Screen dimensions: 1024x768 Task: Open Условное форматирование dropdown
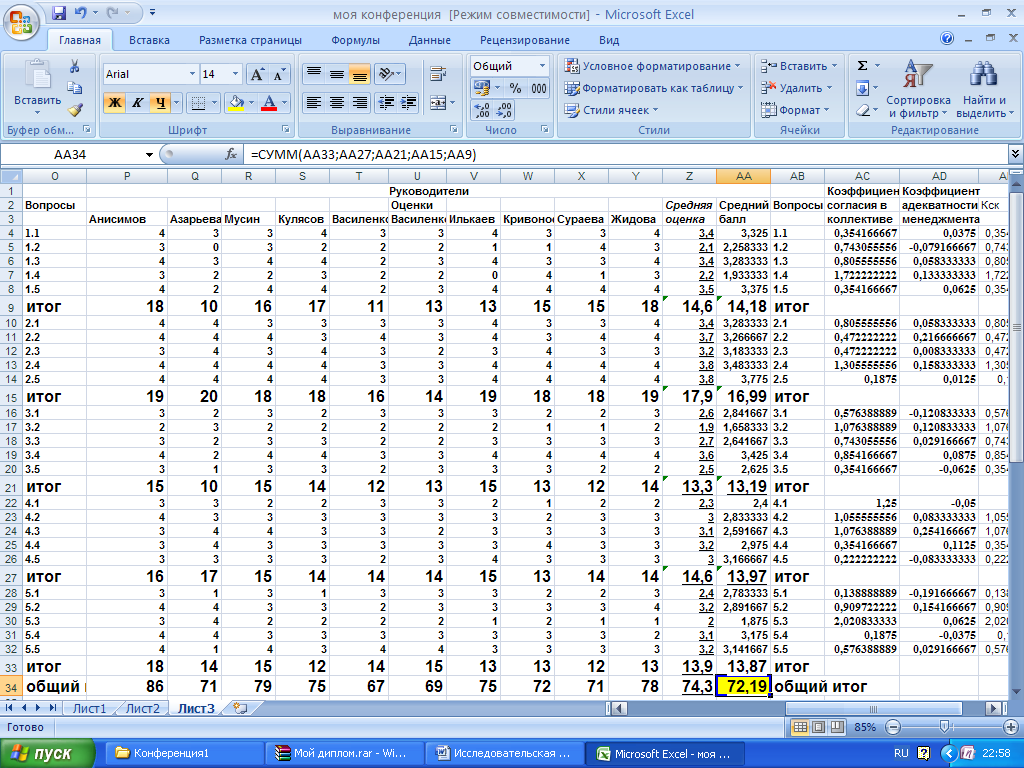pyautogui.click(x=654, y=66)
